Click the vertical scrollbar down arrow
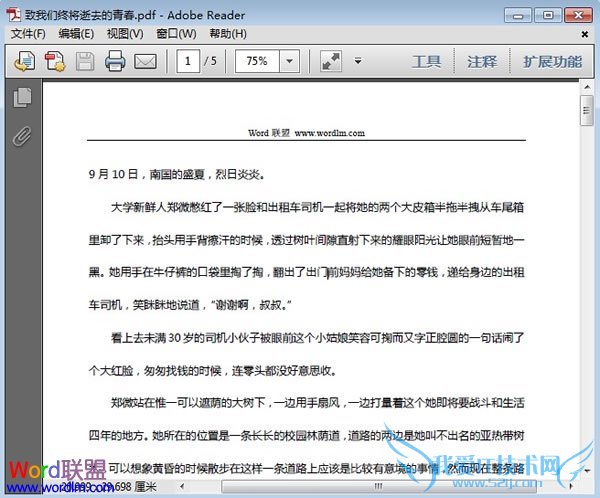The width and height of the screenshot is (600, 498). [587, 470]
